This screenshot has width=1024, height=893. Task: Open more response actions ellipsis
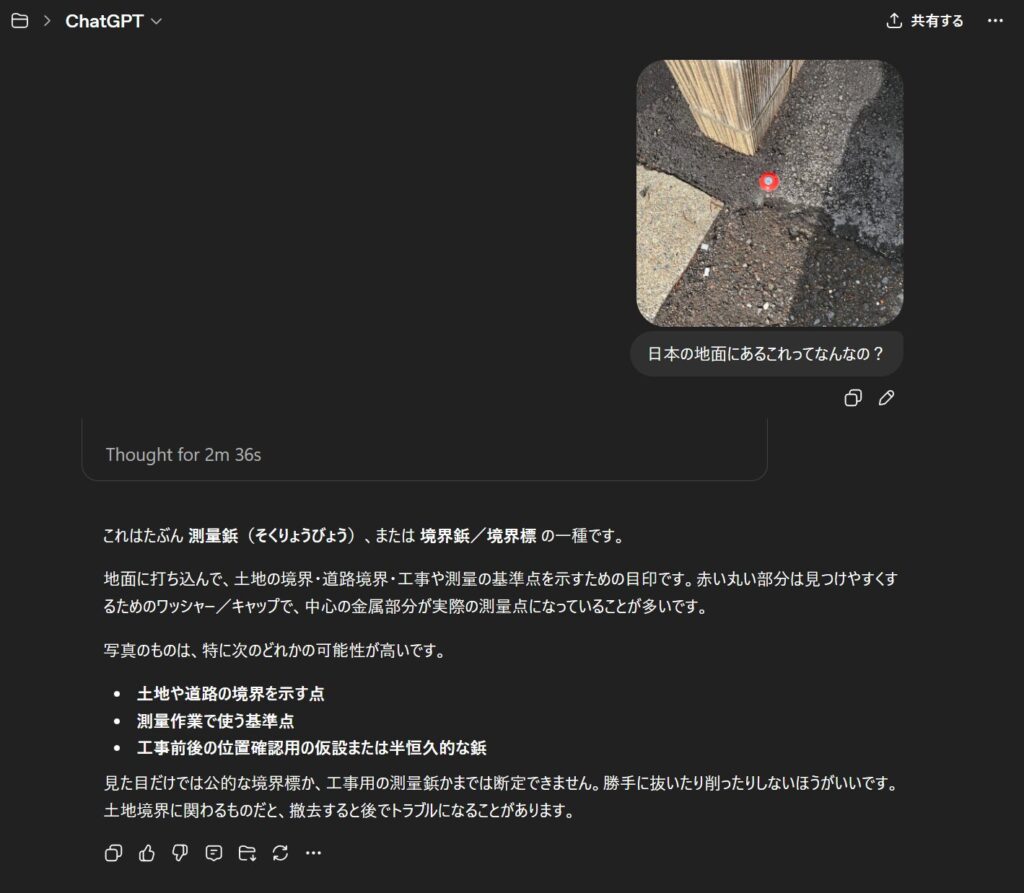click(313, 852)
